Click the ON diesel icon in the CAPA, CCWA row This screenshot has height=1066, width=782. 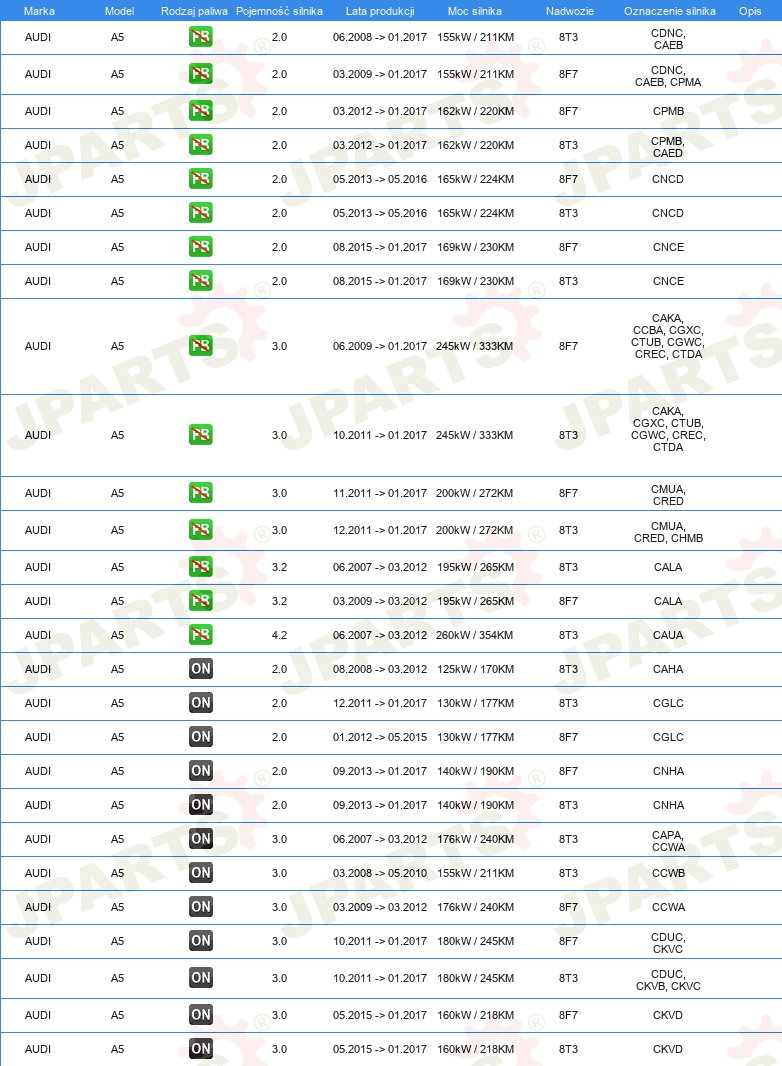(201, 839)
